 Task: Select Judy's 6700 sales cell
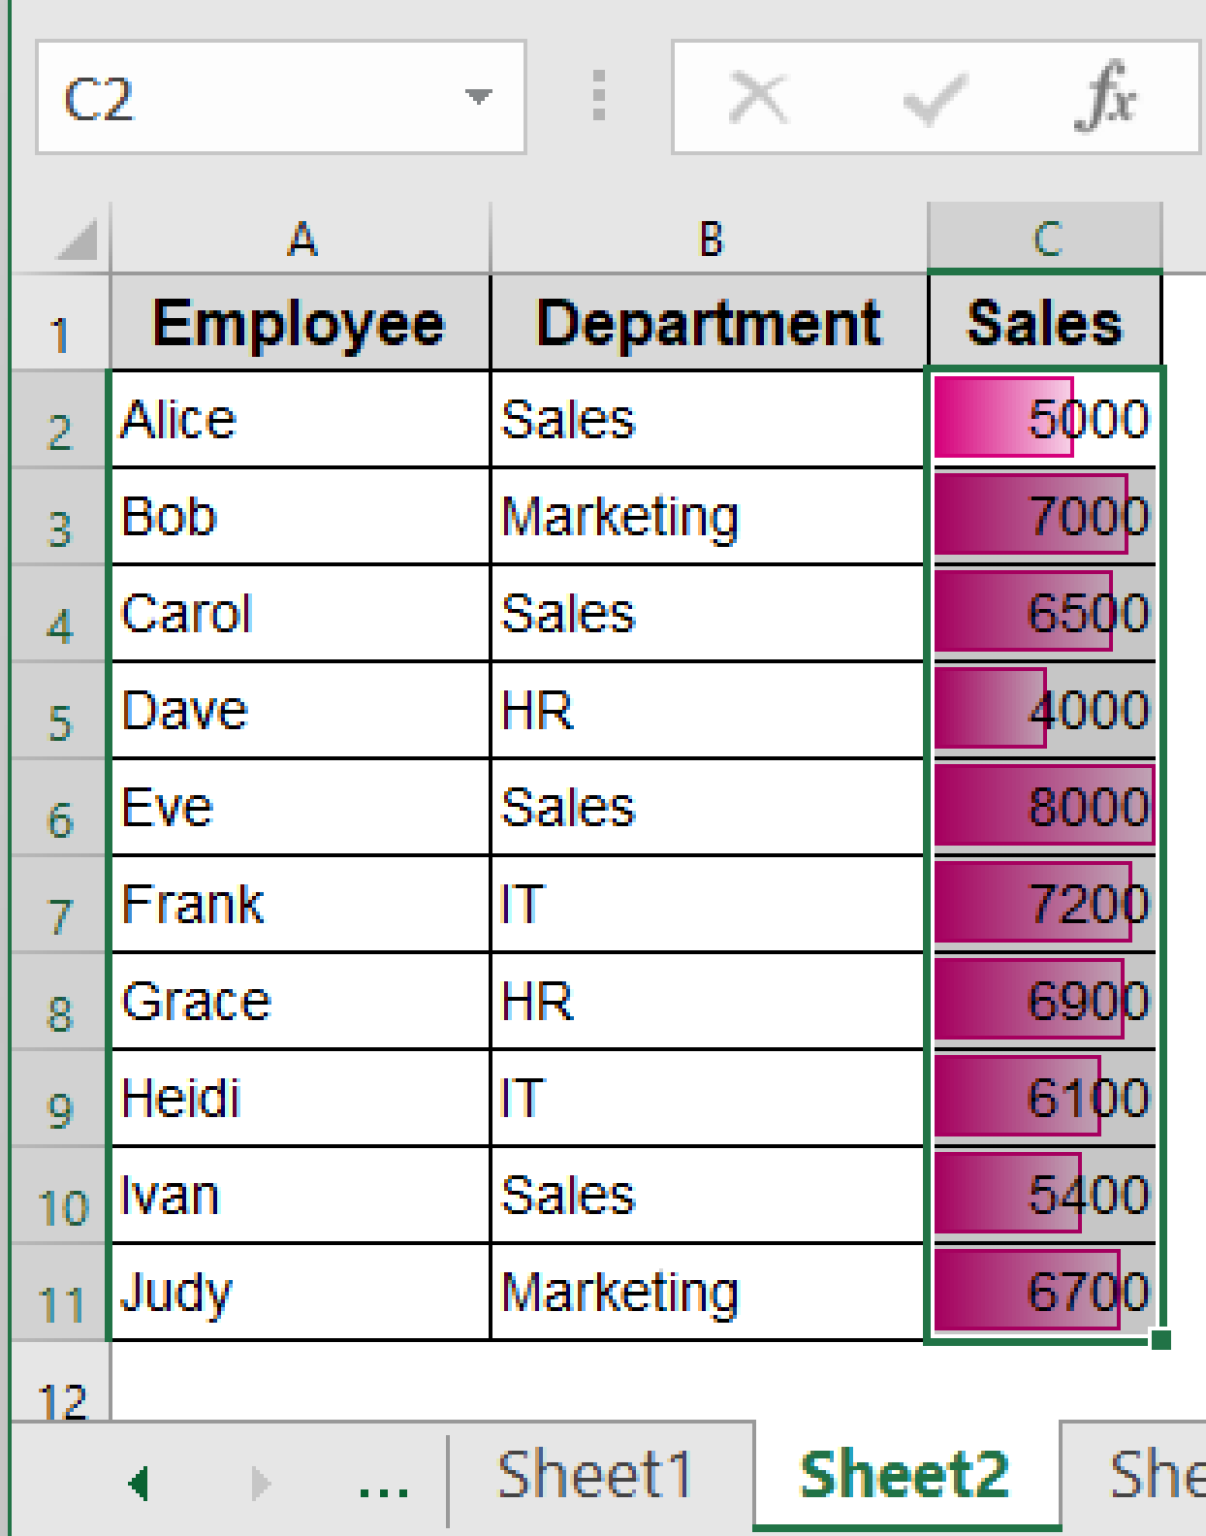(x=1045, y=1291)
